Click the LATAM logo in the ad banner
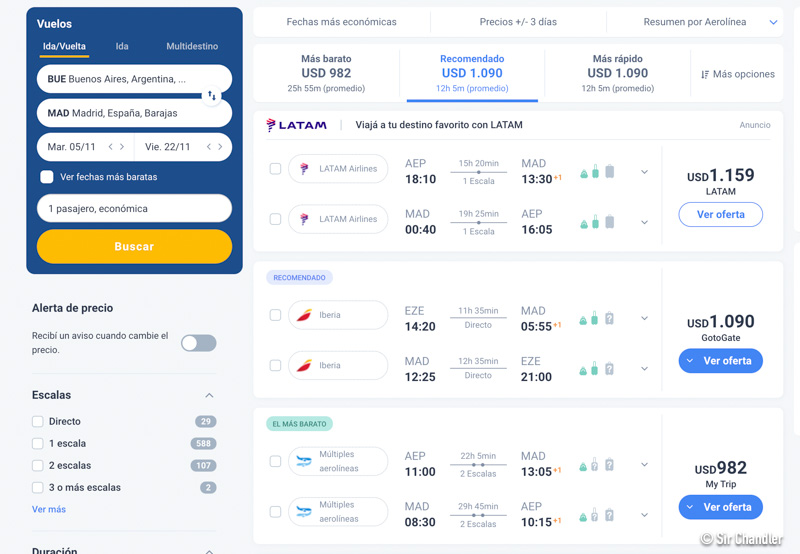Image resolution: width=800 pixels, height=554 pixels. click(296, 125)
